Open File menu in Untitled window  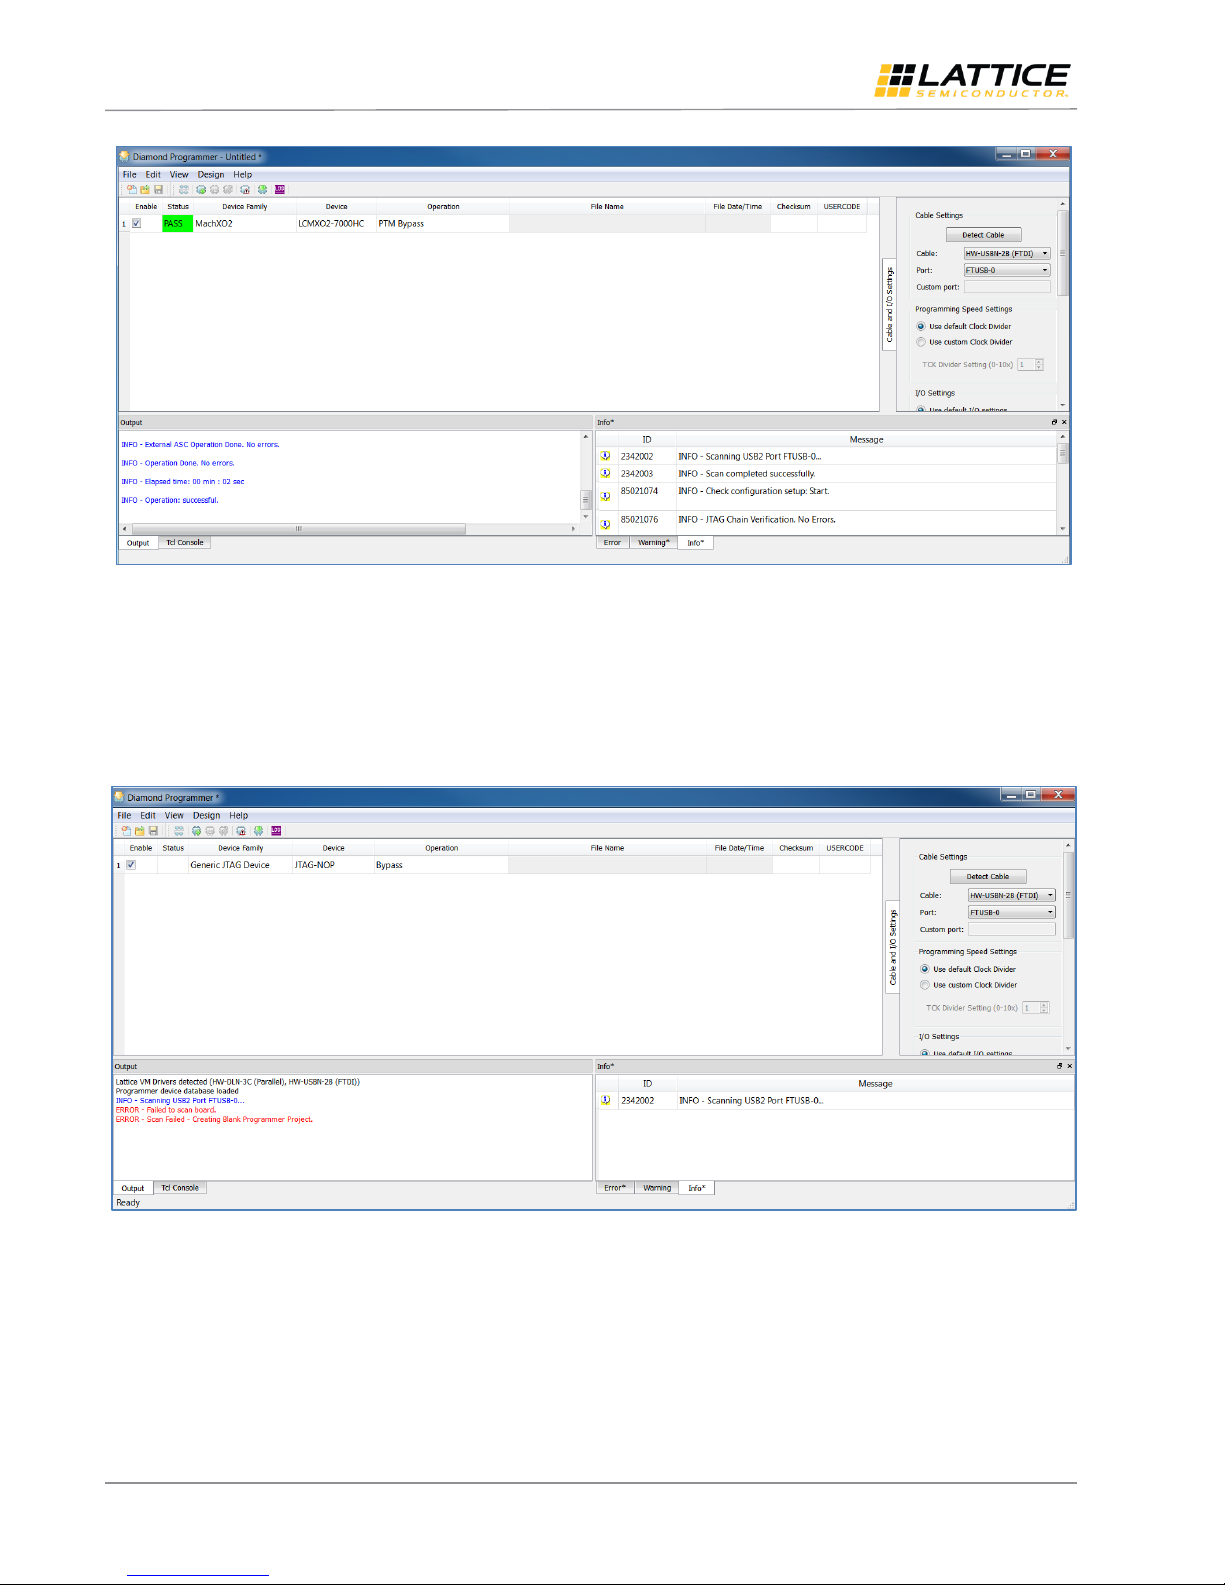pyautogui.click(x=130, y=174)
